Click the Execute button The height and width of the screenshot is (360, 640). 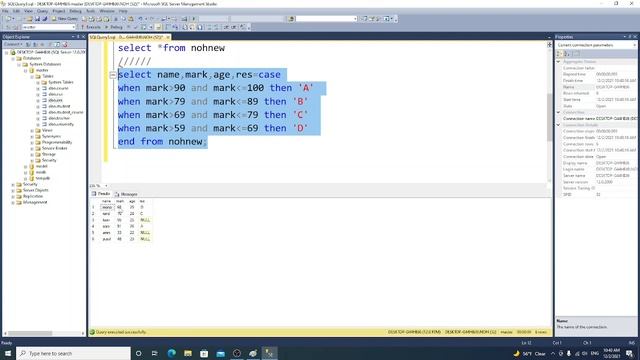[x=91, y=27]
